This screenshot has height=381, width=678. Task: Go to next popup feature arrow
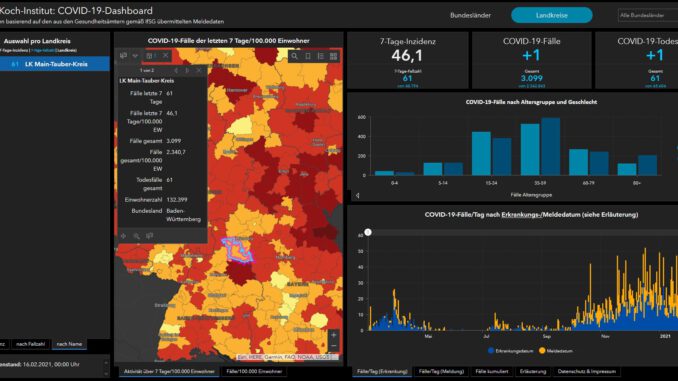(x=187, y=70)
